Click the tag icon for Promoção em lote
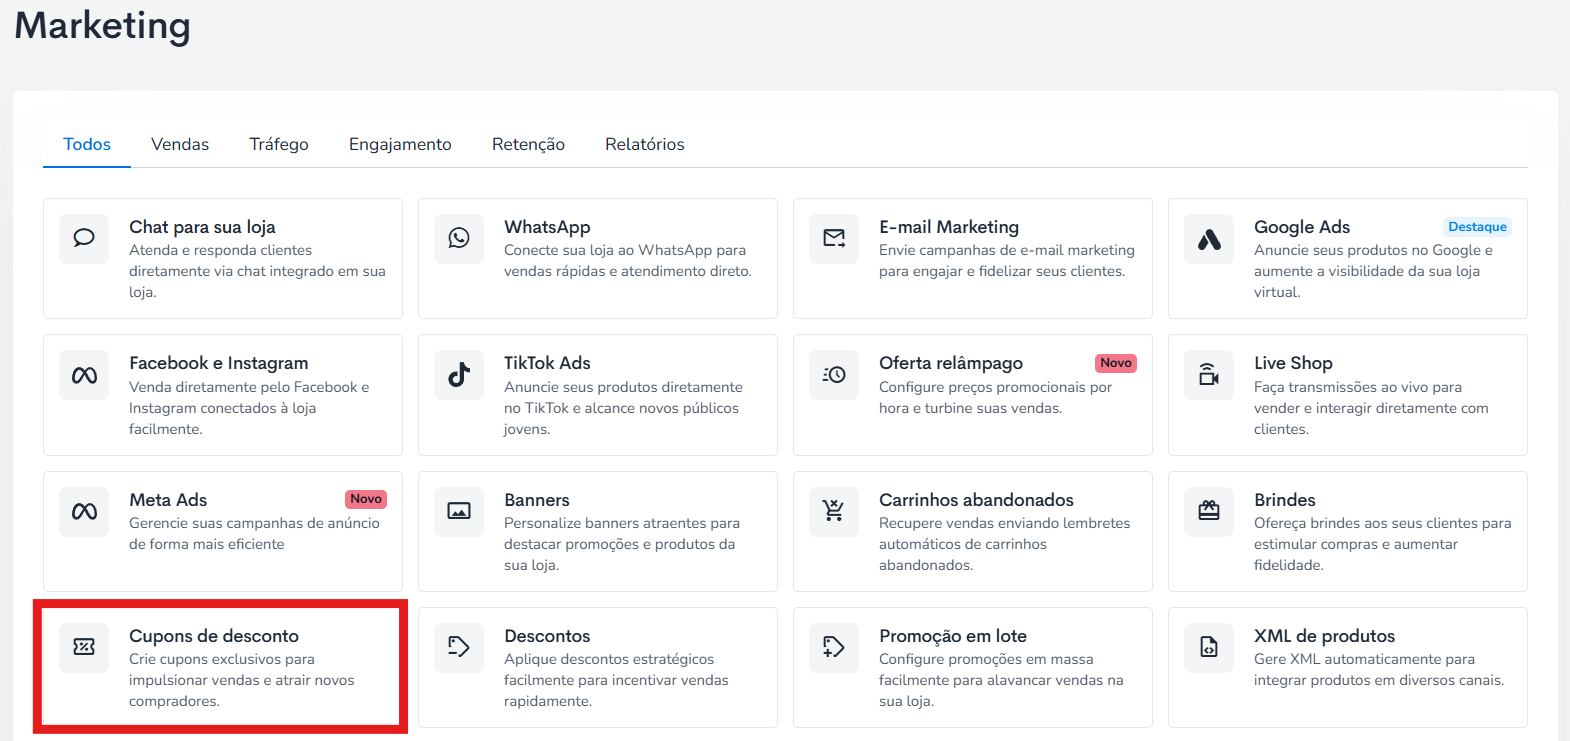The height and width of the screenshot is (741, 1570). click(834, 648)
